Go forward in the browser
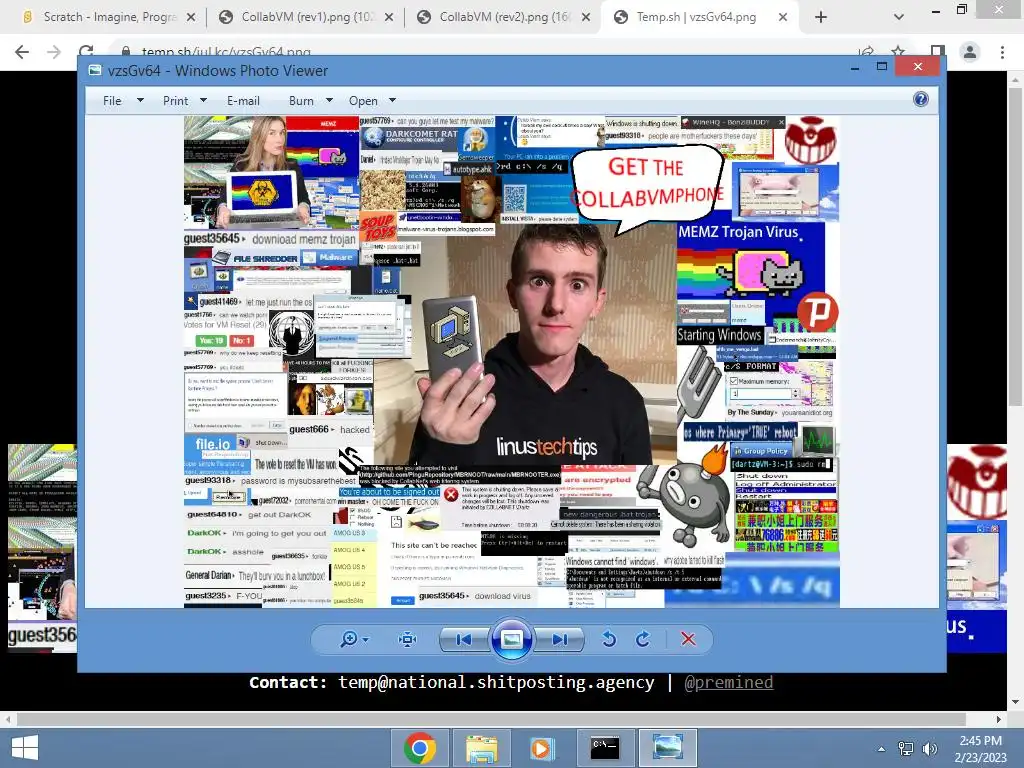Screen dimensions: 1024x768 [x=54, y=52]
